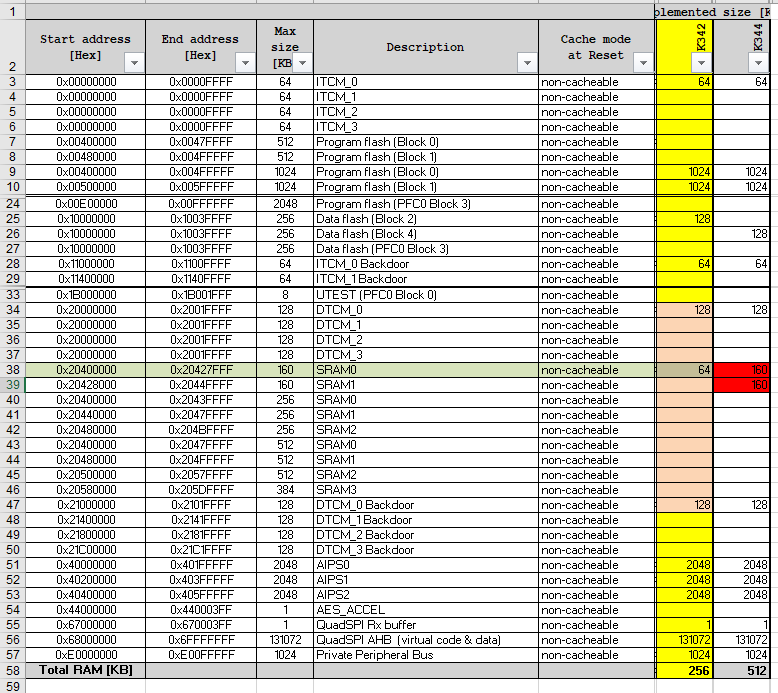Screen dimensions: 778x693
Task: Select the K342 total RAM value 256
Action: click(x=684, y=671)
